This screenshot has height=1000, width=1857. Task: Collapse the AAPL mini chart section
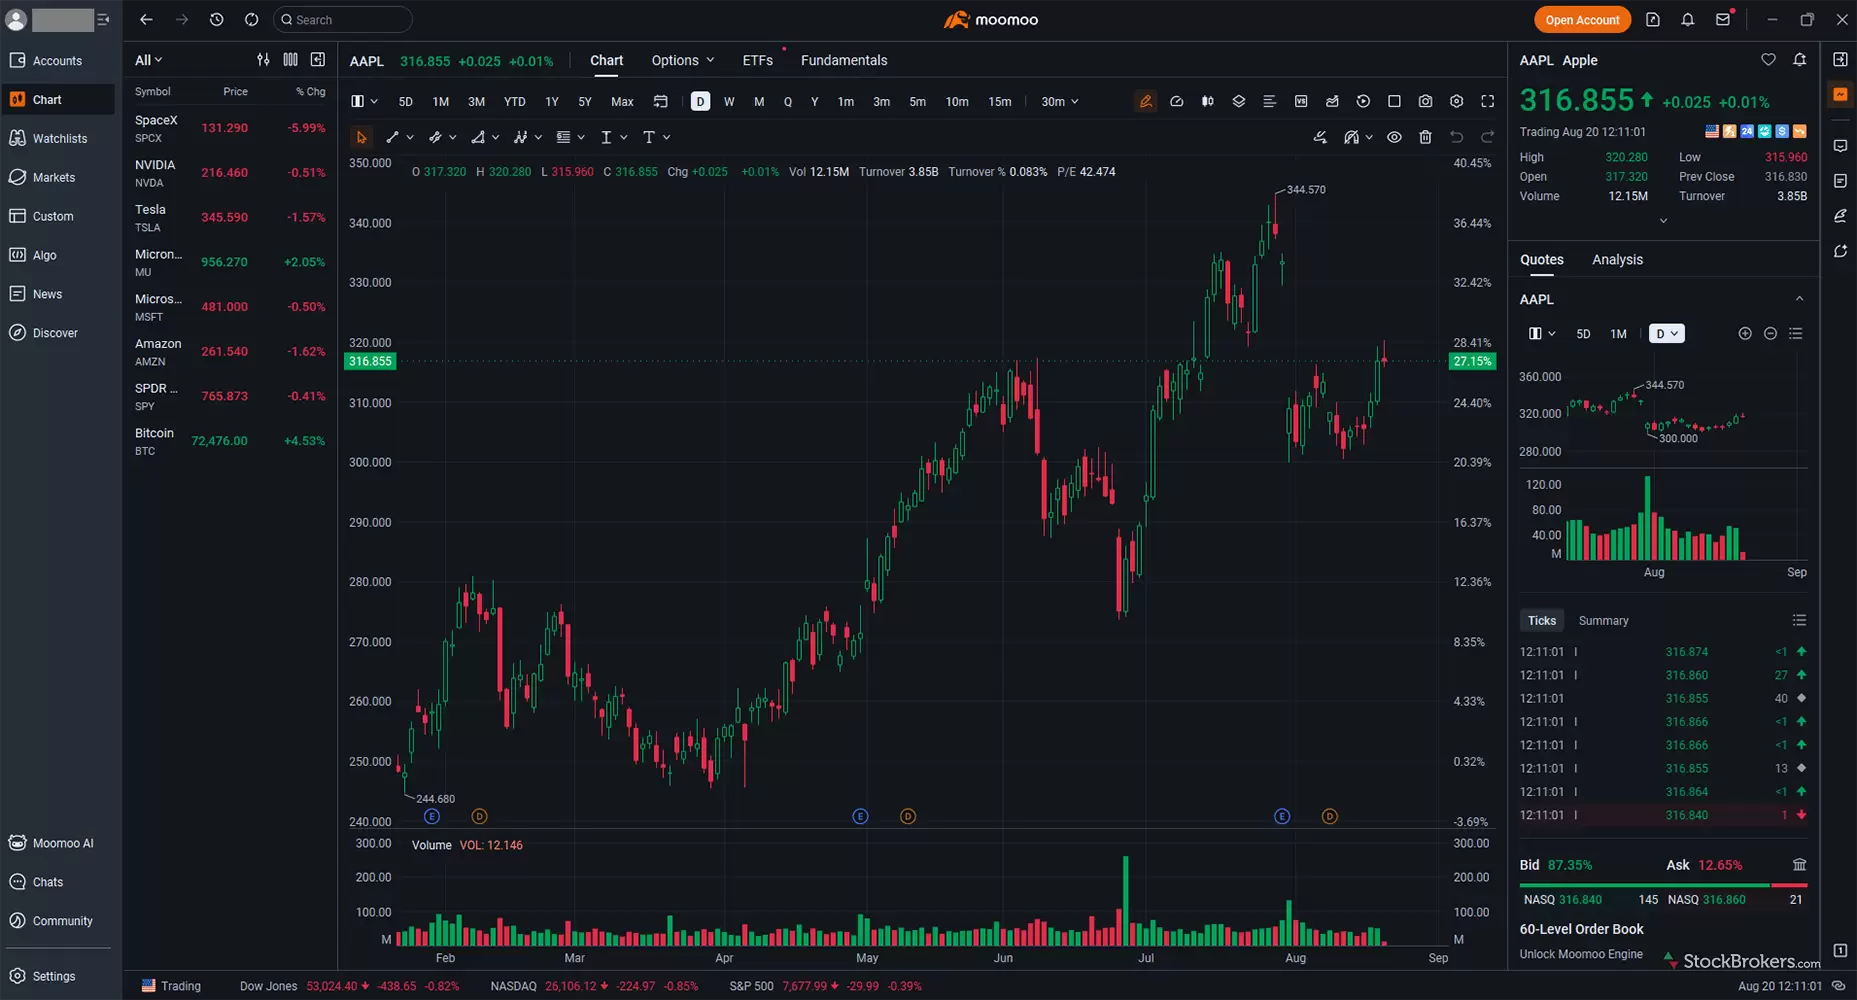coord(1799,299)
